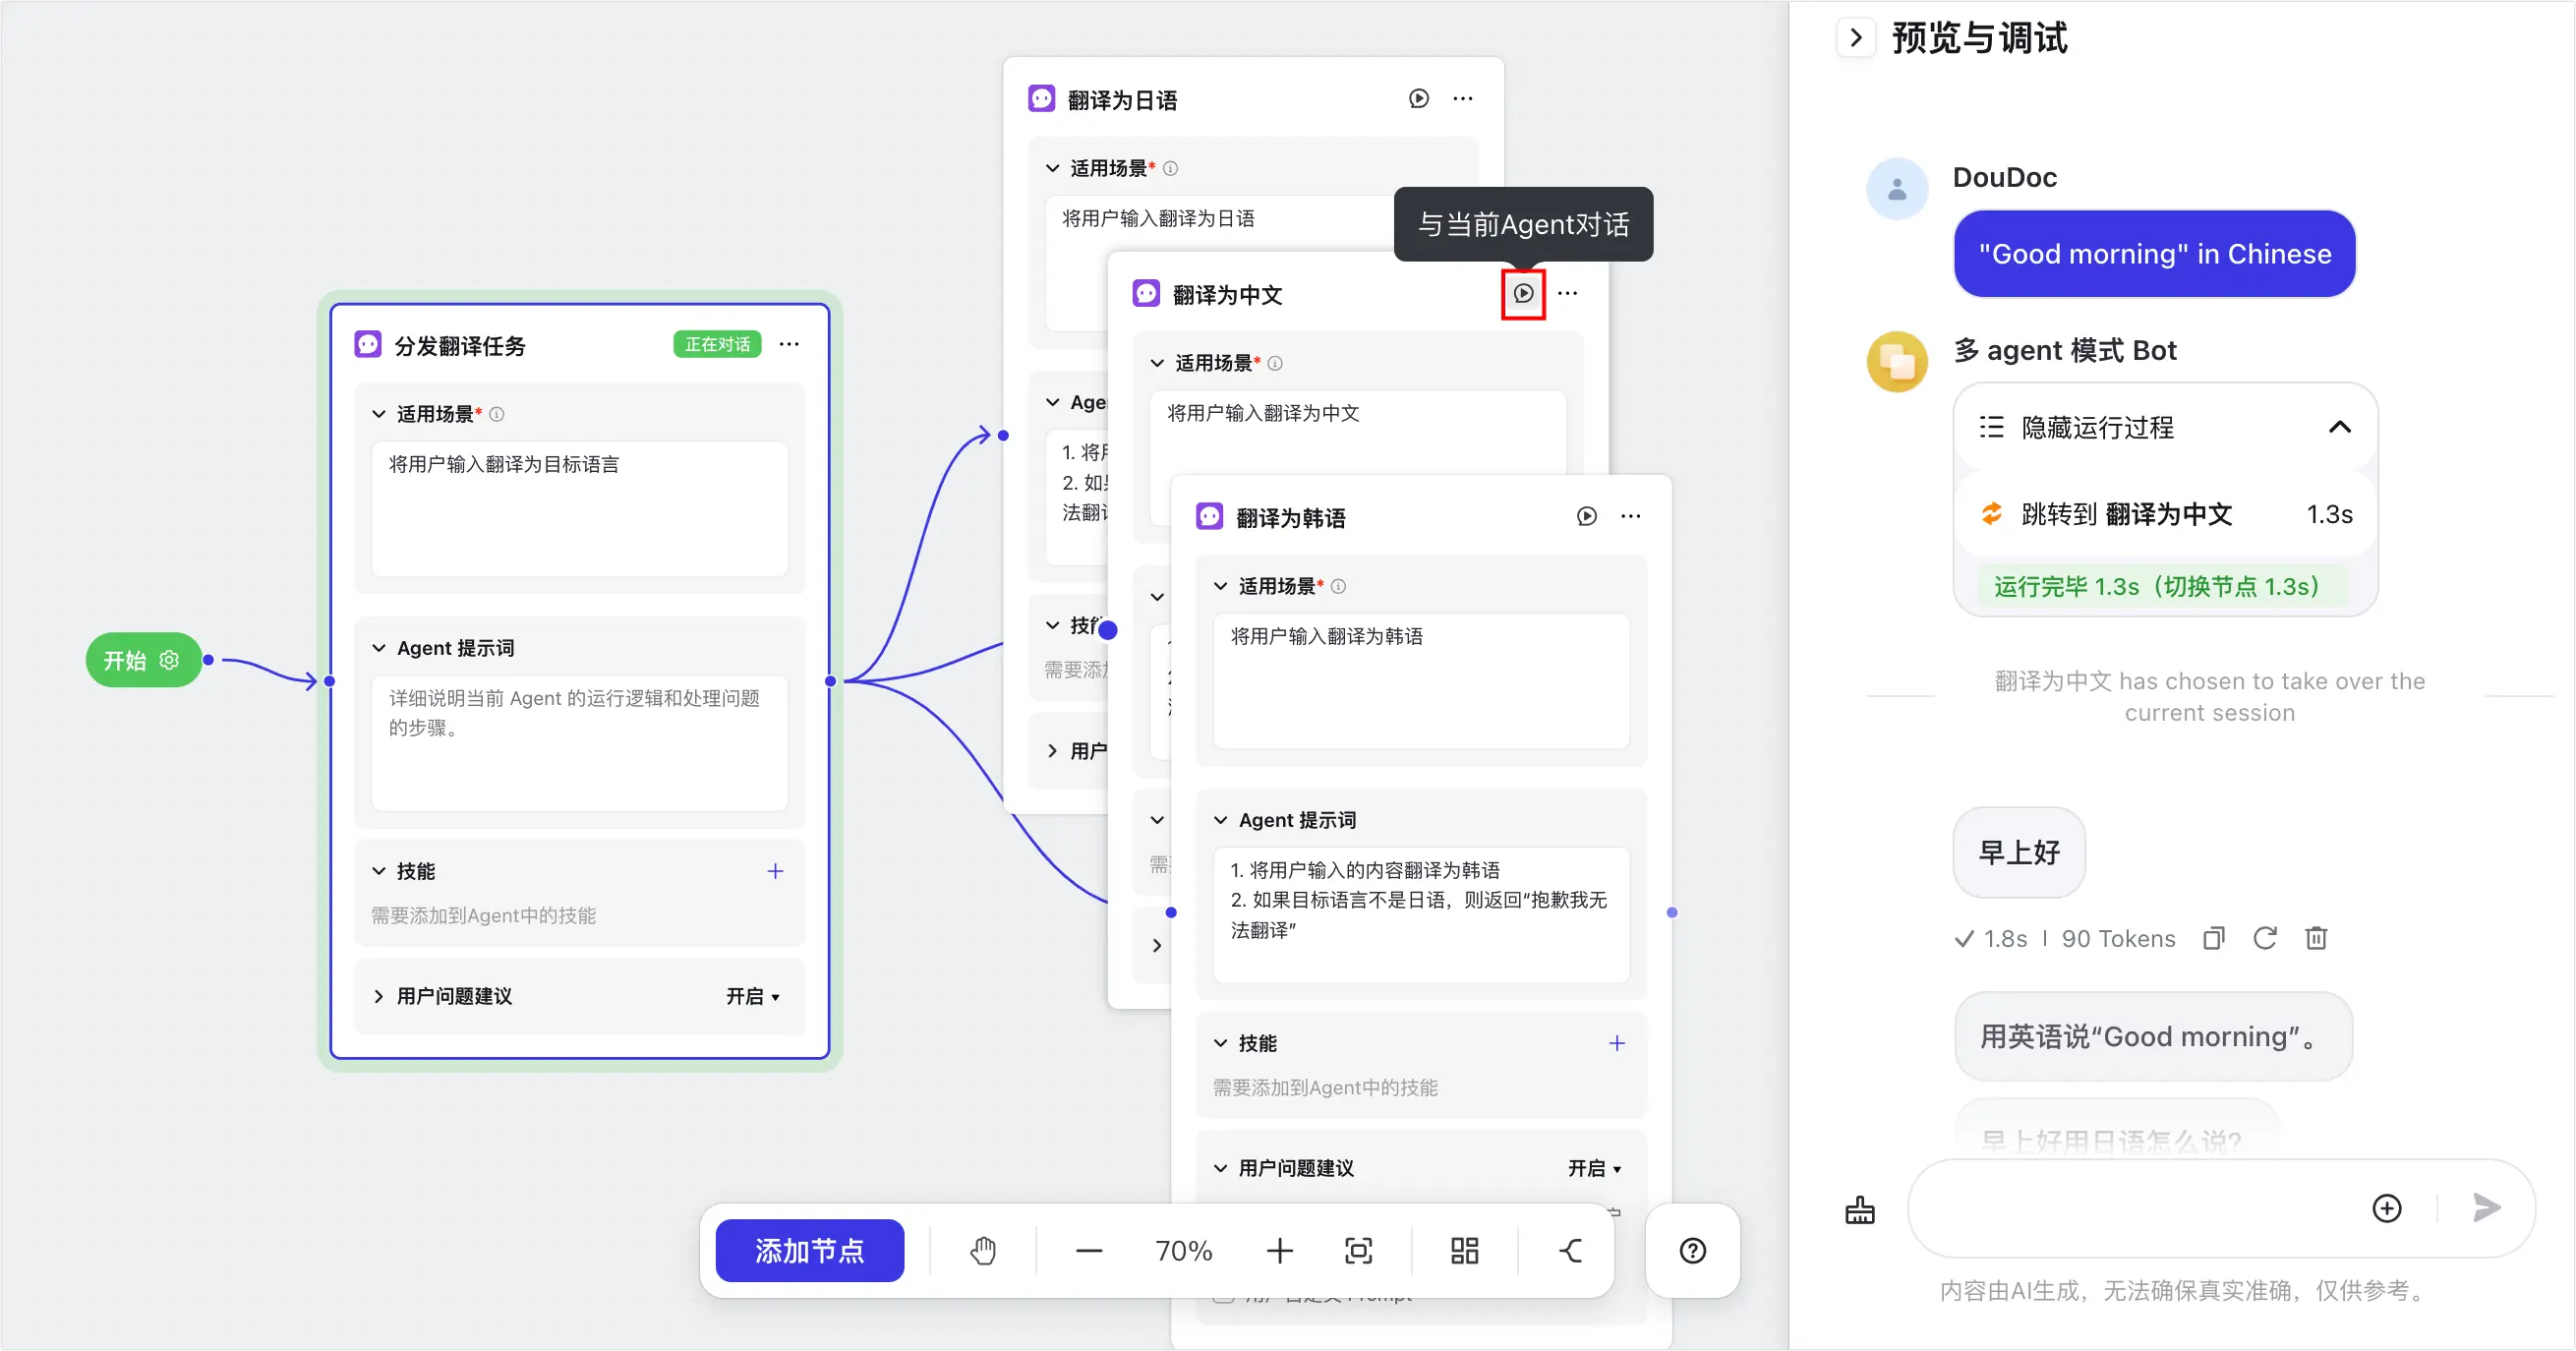Open more options menu on 翻译为韩语 node

(1630, 516)
